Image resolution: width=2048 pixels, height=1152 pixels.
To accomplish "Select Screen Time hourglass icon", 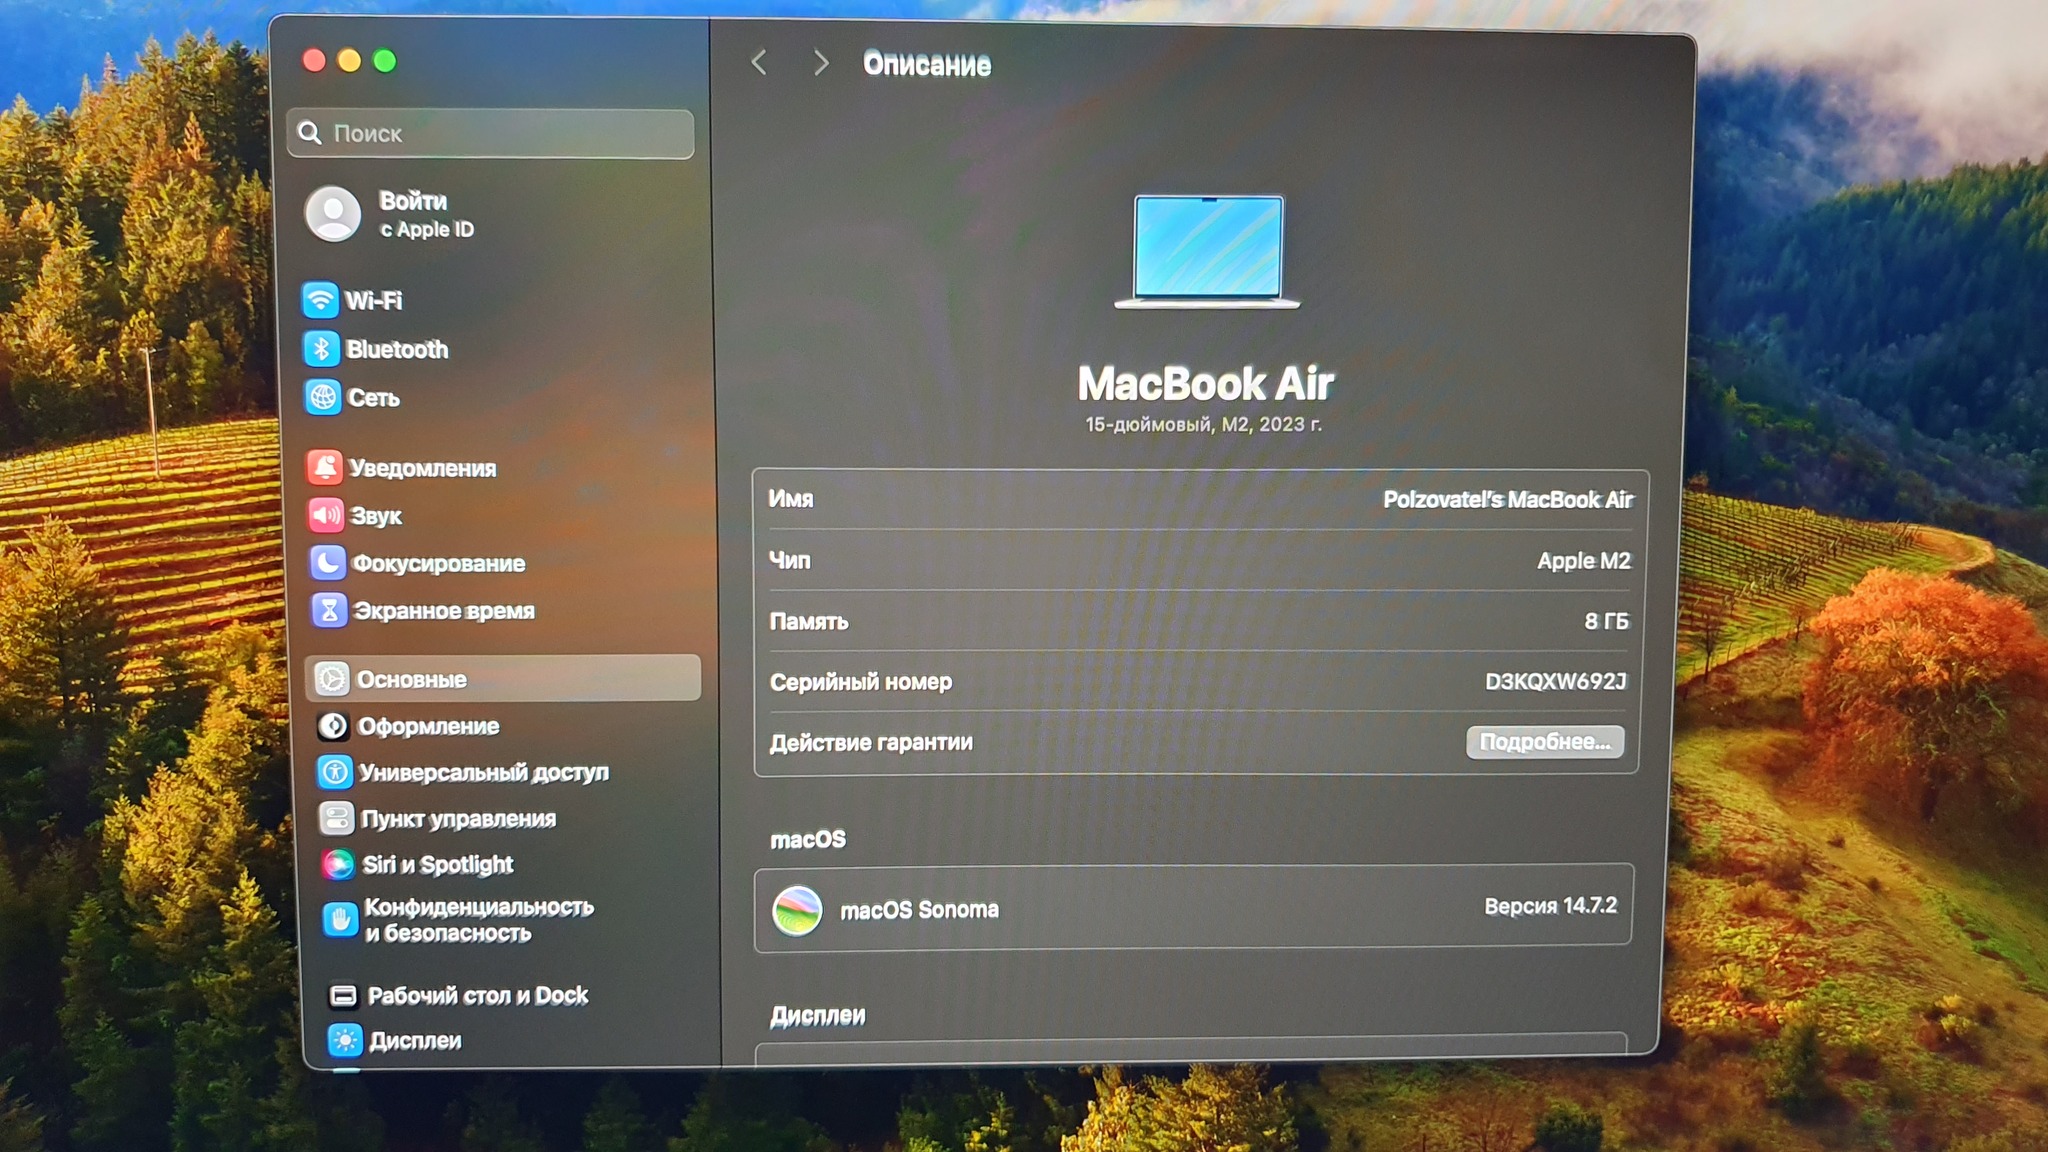I will point(329,610).
